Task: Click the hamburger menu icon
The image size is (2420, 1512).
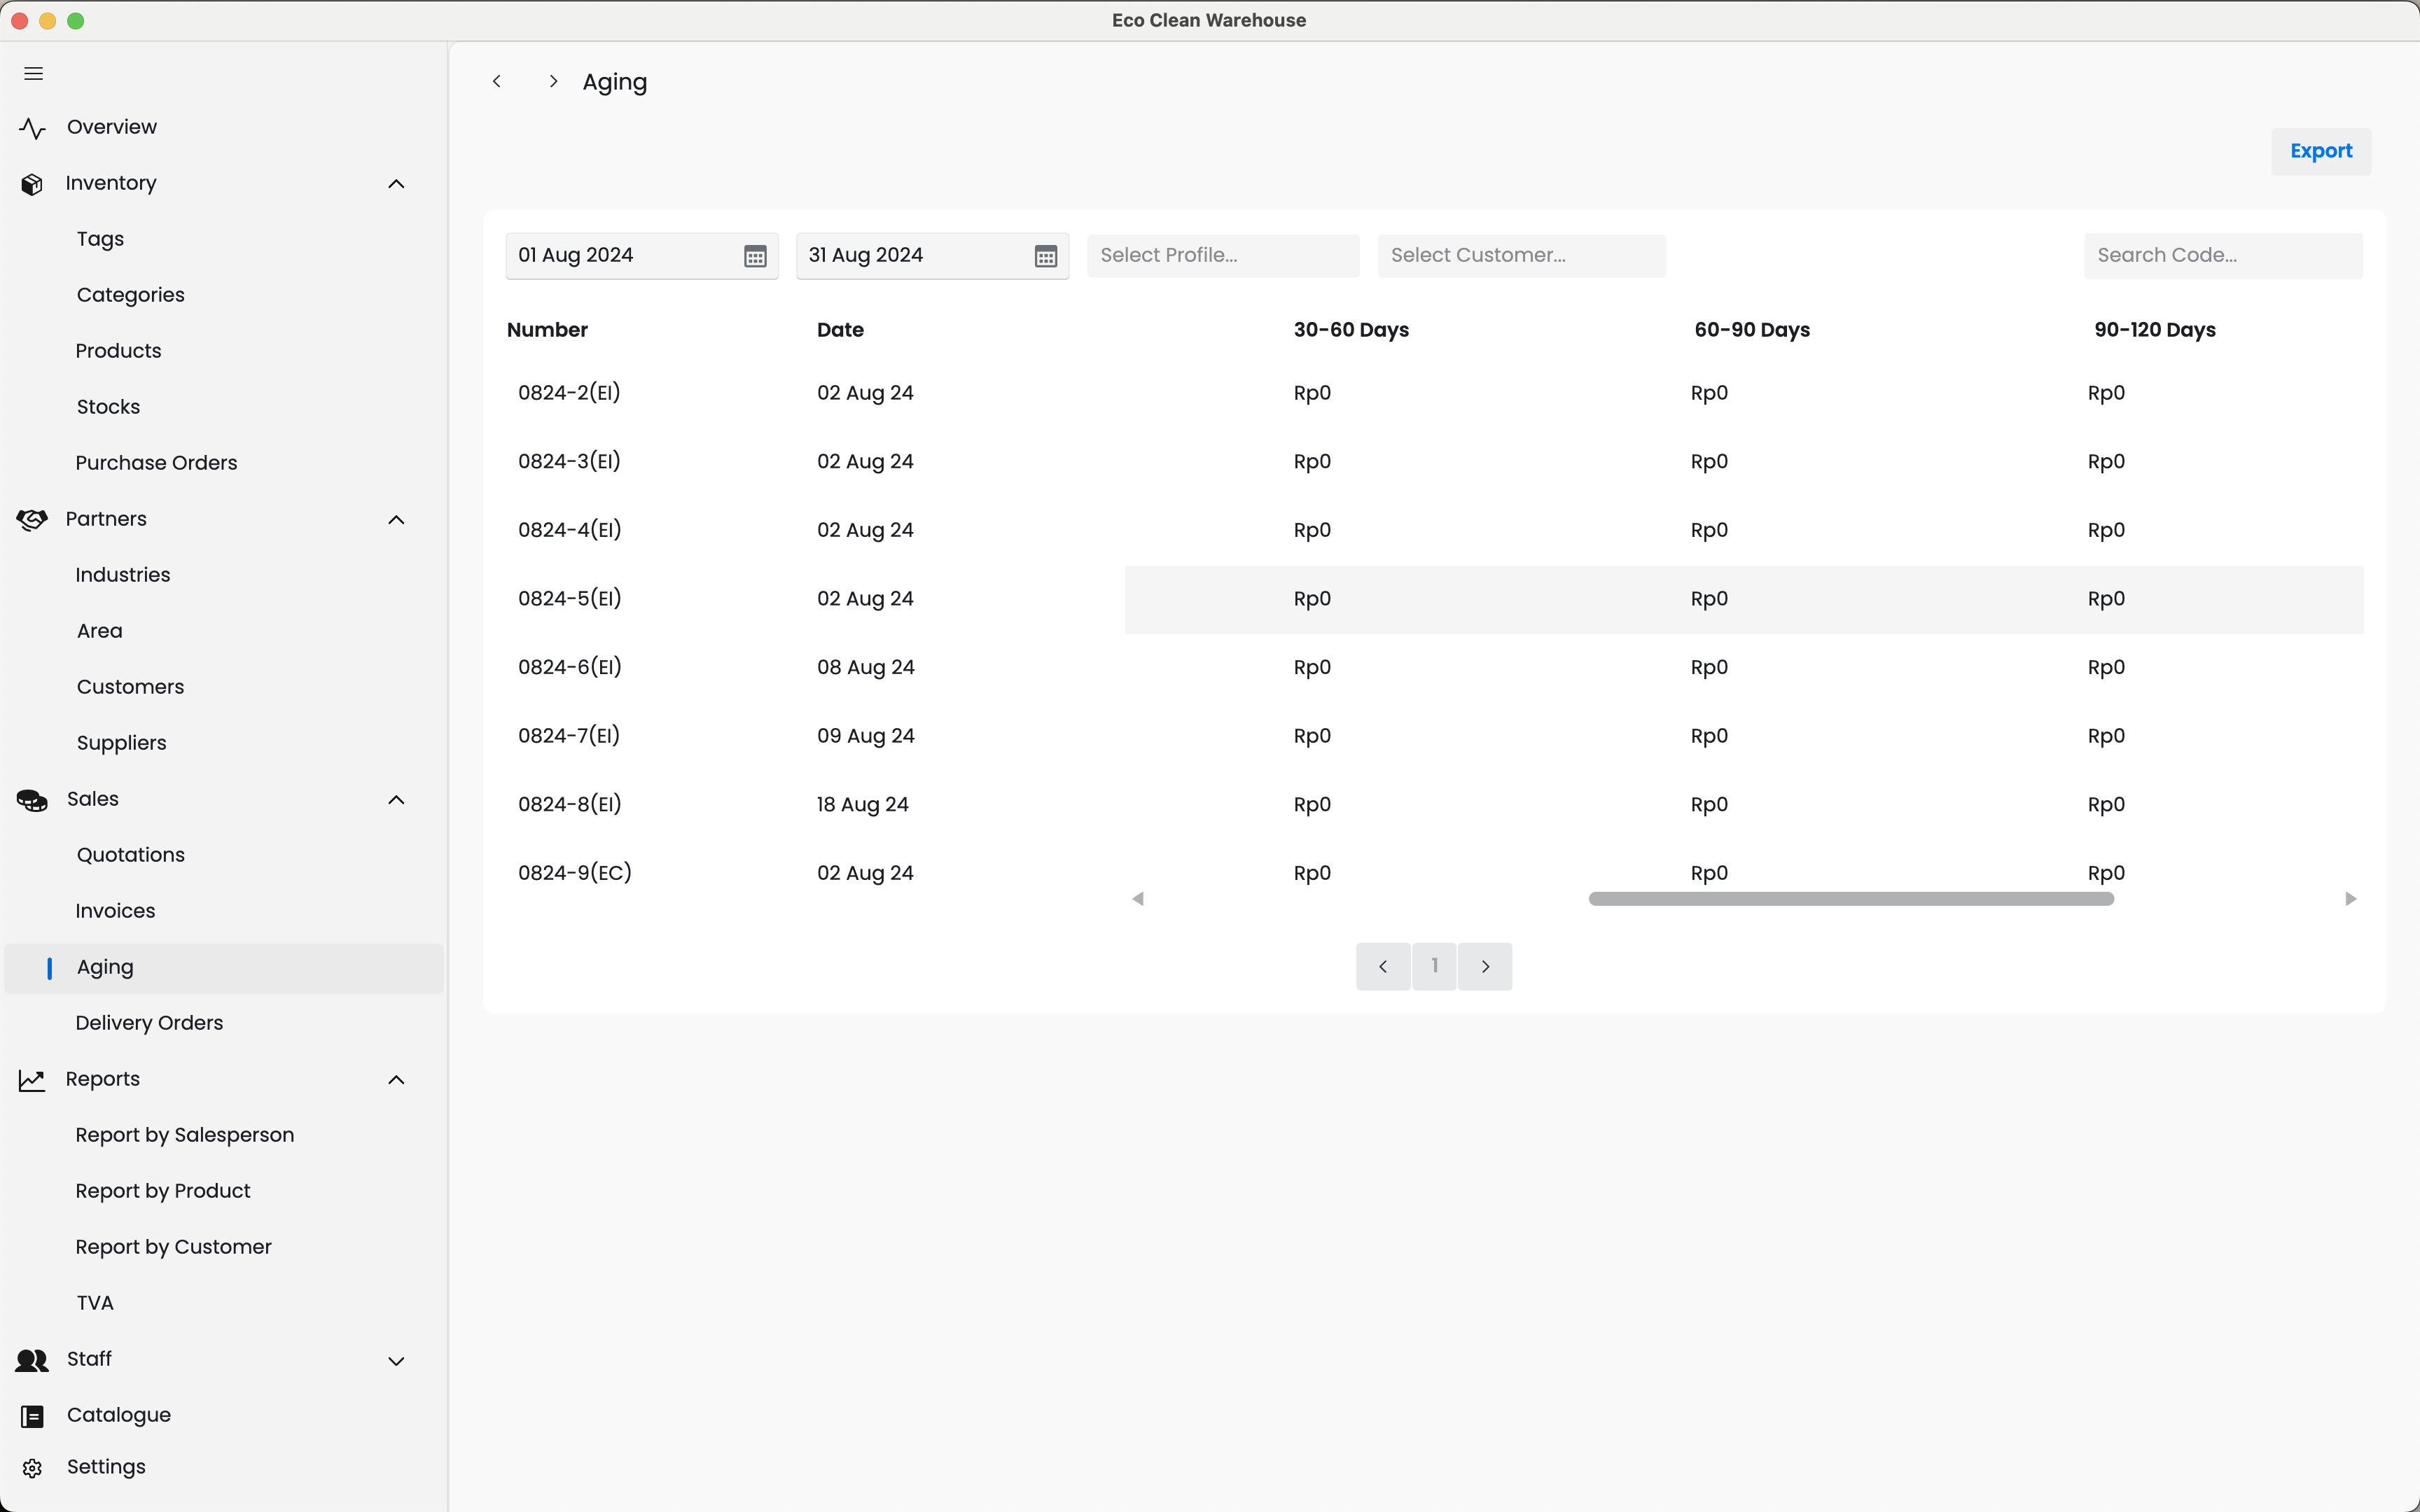Action: tap(33, 74)
